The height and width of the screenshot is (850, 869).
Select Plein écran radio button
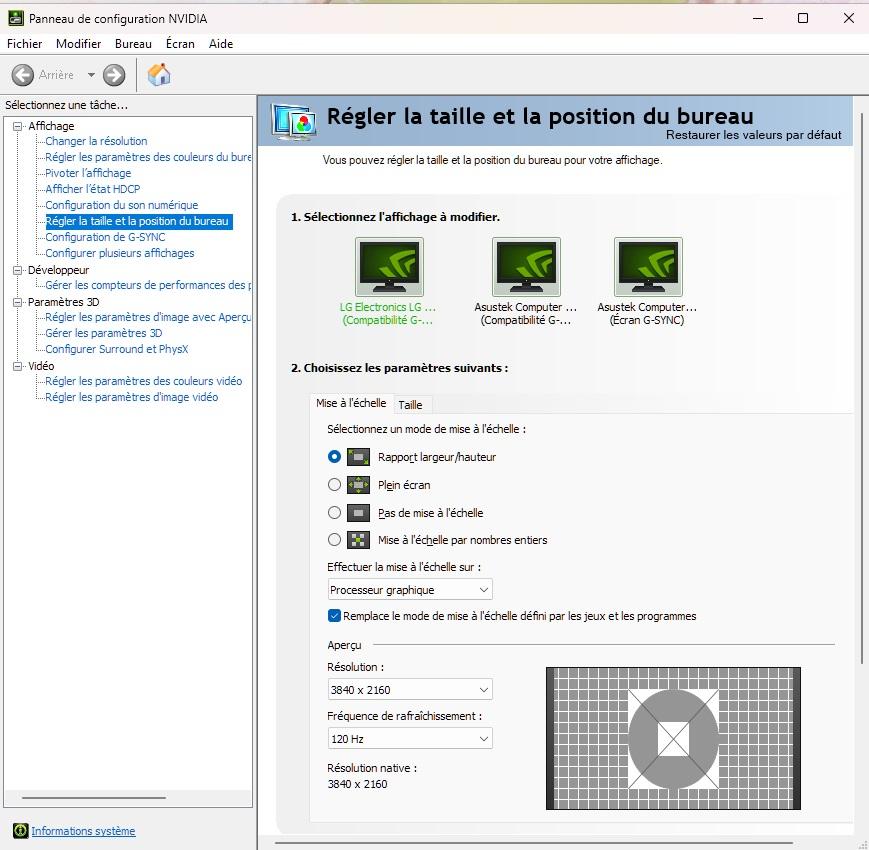tap(334, 485)
